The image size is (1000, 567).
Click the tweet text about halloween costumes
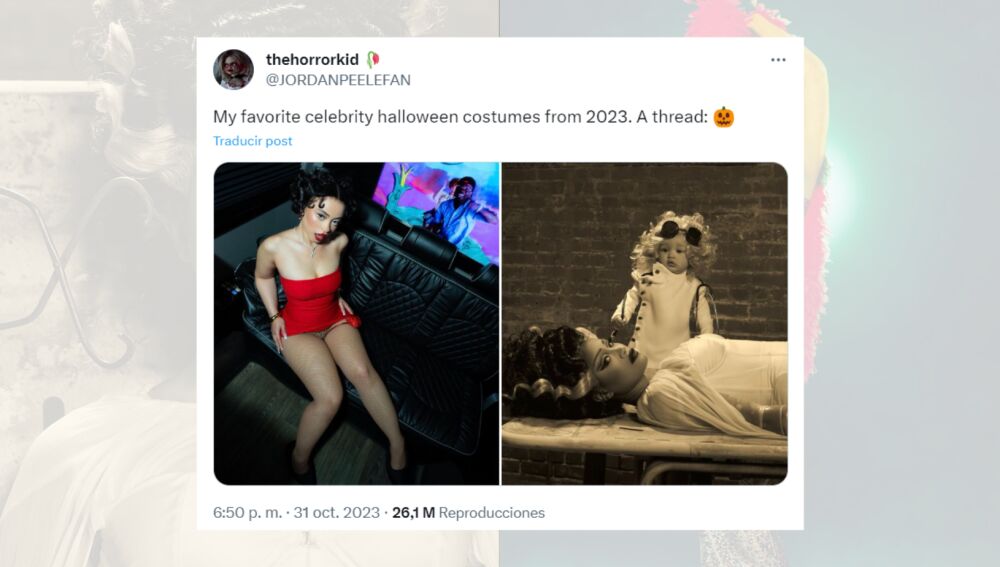(460, 117)
